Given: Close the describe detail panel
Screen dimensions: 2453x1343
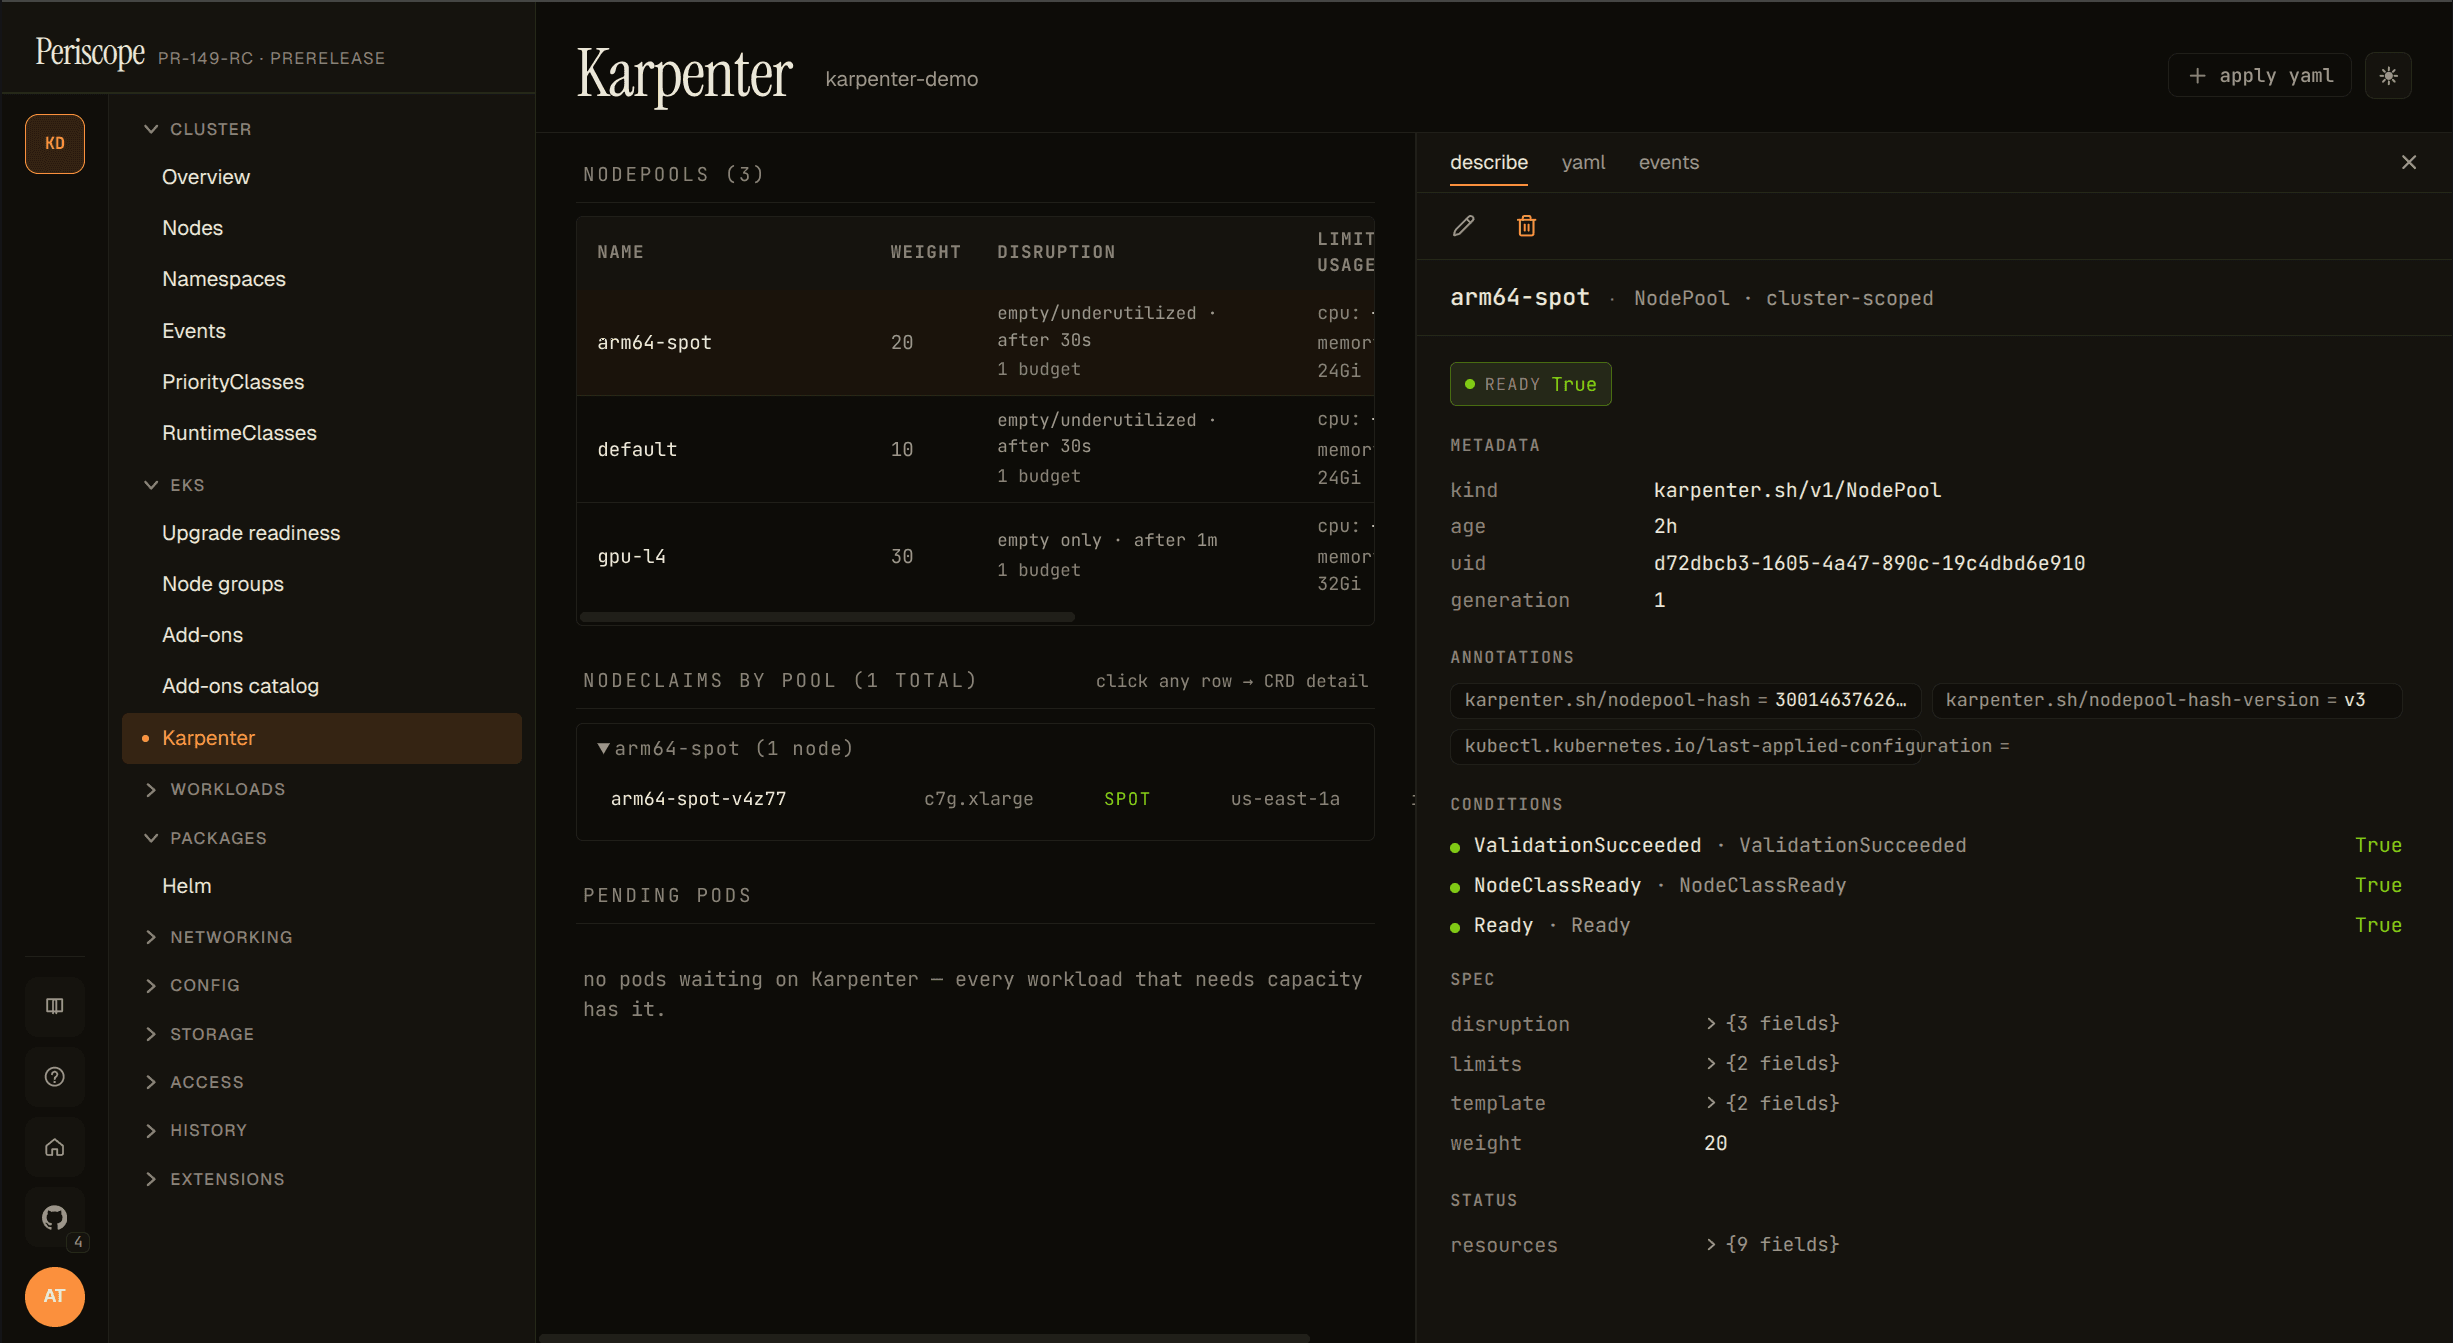Looking at the screenshot, I should coord(2408,162).
